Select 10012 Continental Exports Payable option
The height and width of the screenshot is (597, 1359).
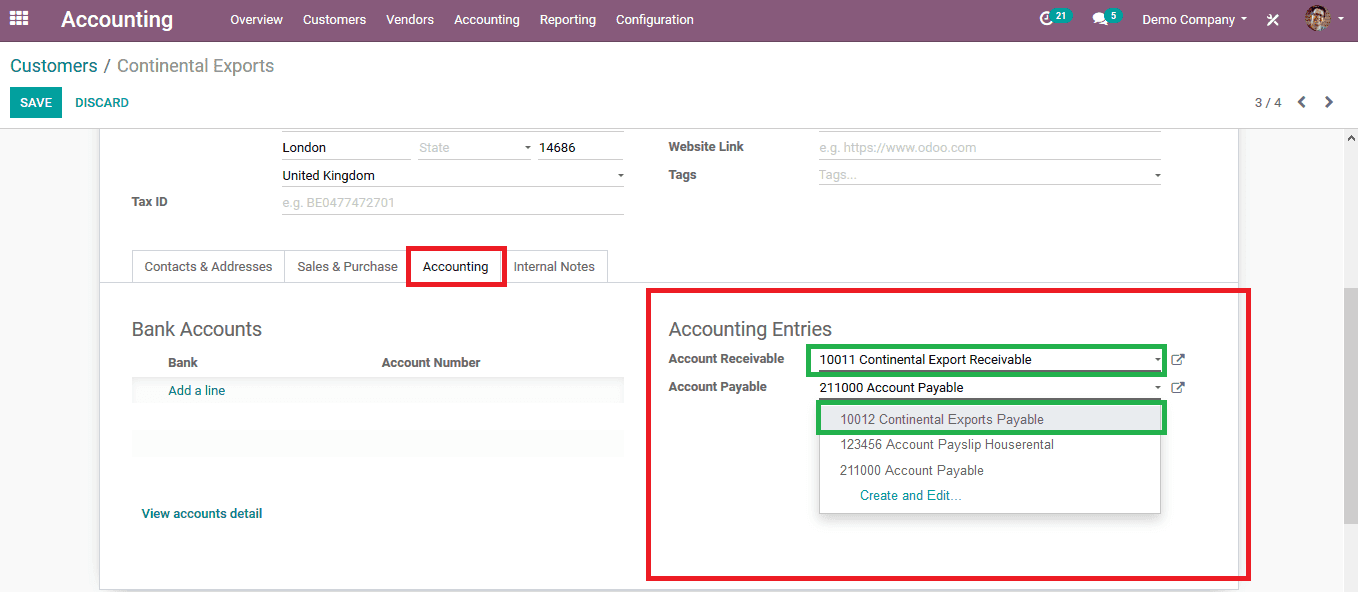[990, 419]
